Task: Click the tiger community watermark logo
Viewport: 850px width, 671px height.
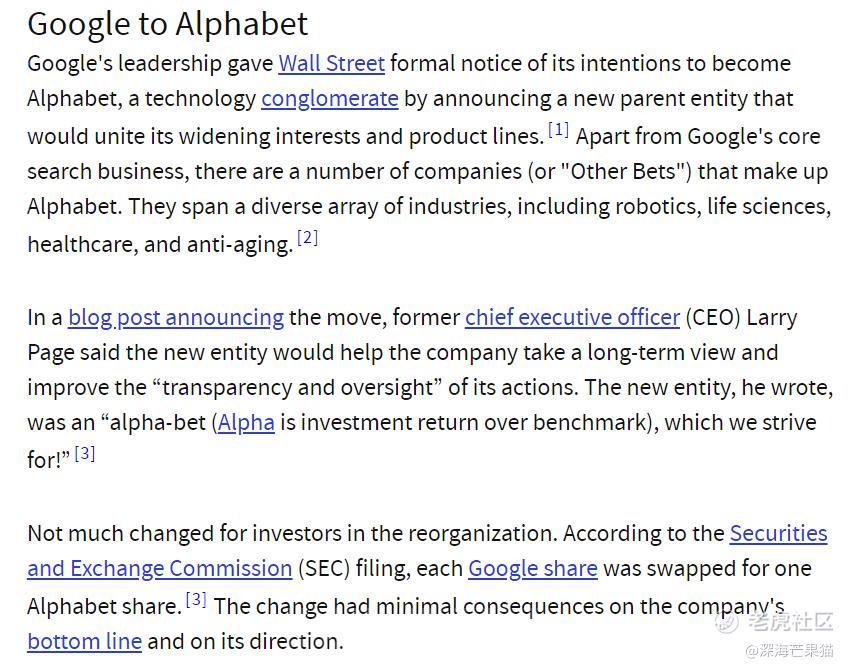Action: (726, 621)
